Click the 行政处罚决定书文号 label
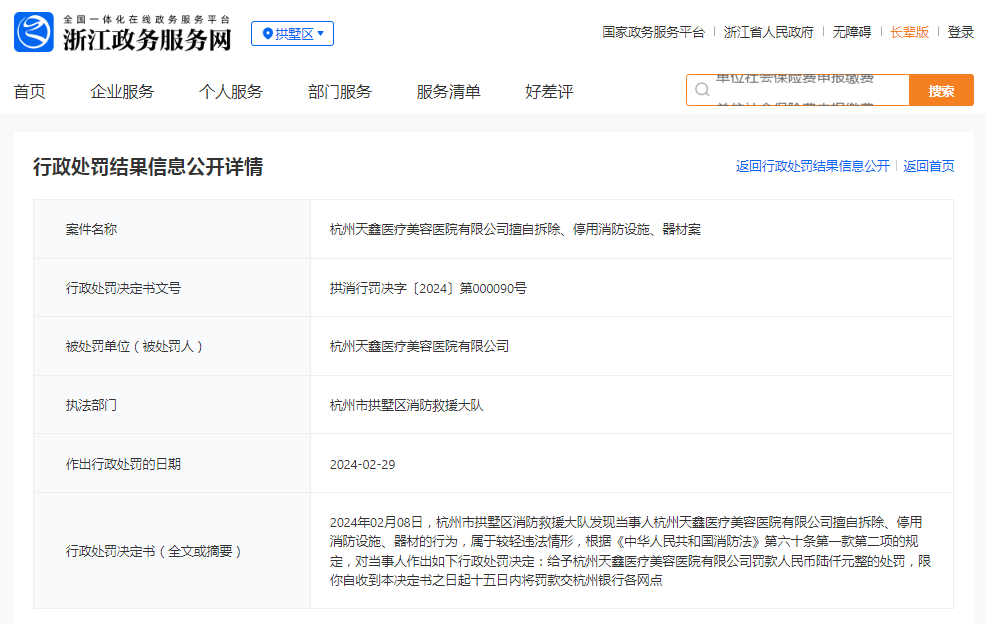 tap(123, 288)
